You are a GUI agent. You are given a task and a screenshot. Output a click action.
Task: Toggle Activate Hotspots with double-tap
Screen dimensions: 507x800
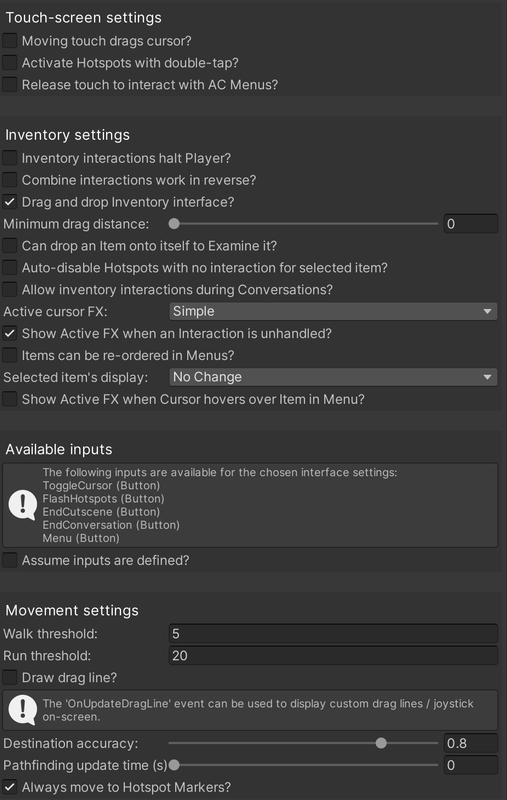[10, 63]
